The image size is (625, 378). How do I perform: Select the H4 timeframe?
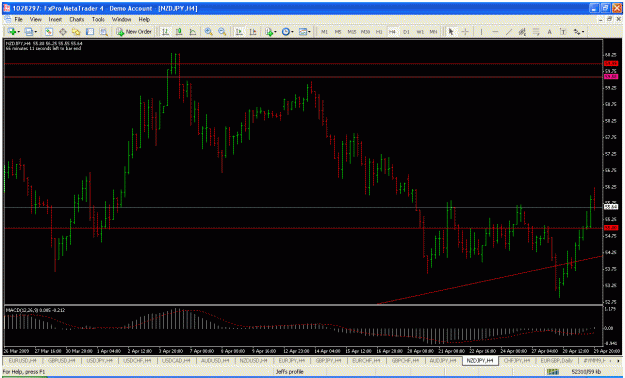393,32
